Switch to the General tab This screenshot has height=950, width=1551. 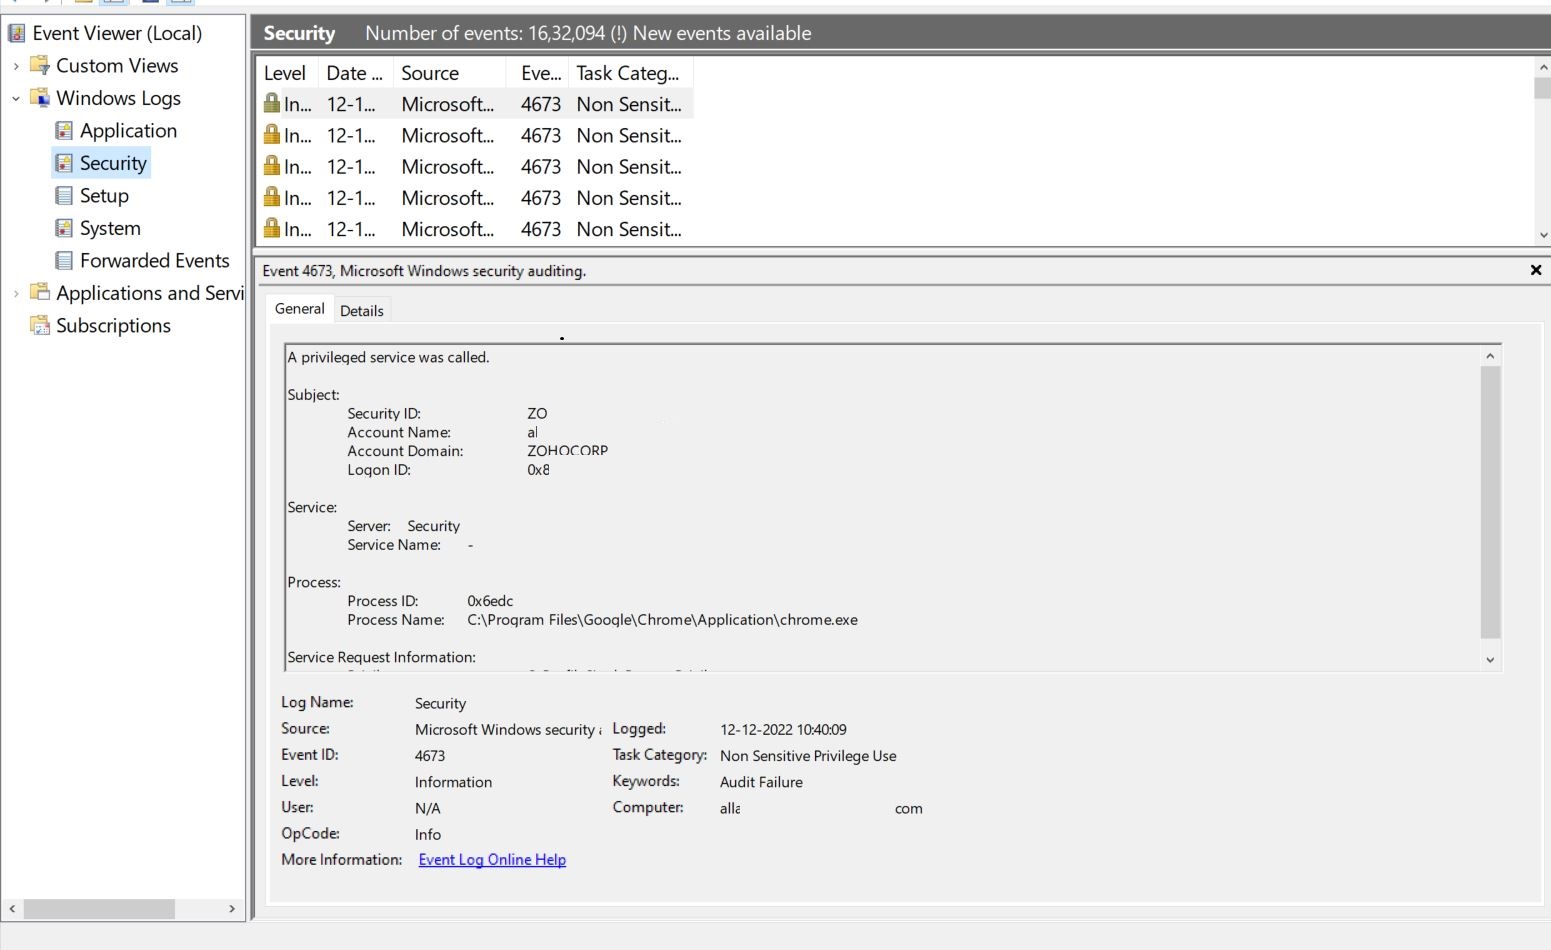click(x=299, y=308)
